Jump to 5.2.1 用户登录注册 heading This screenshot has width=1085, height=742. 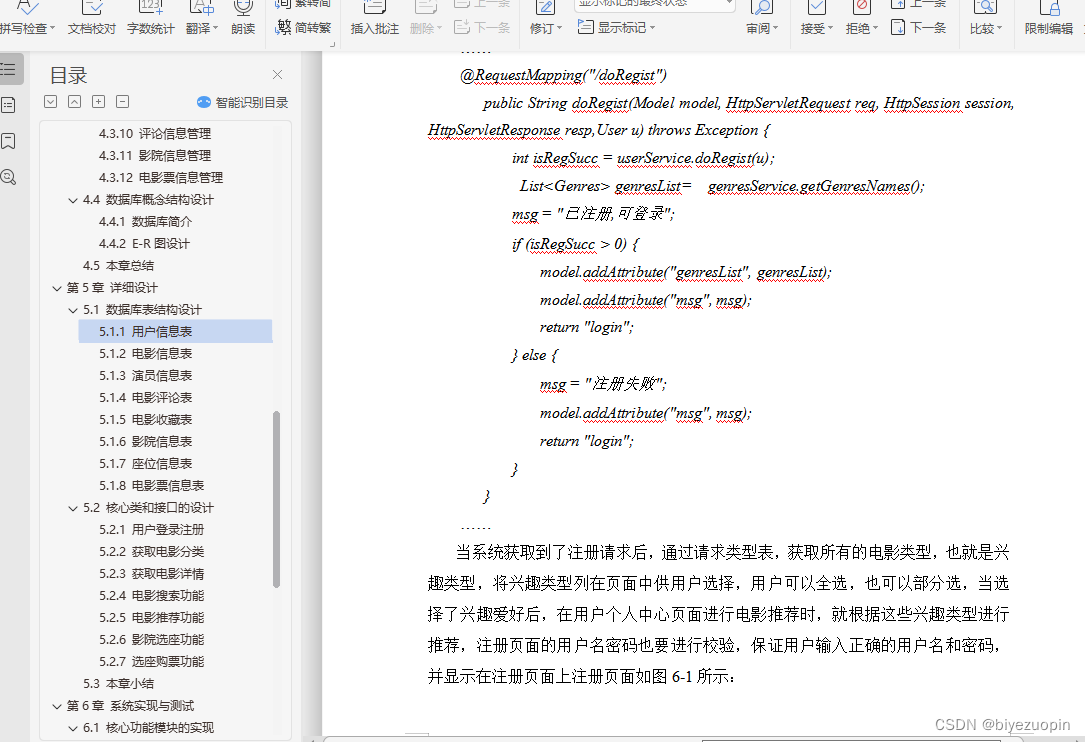pyautogui.click(x=152, y=530)
